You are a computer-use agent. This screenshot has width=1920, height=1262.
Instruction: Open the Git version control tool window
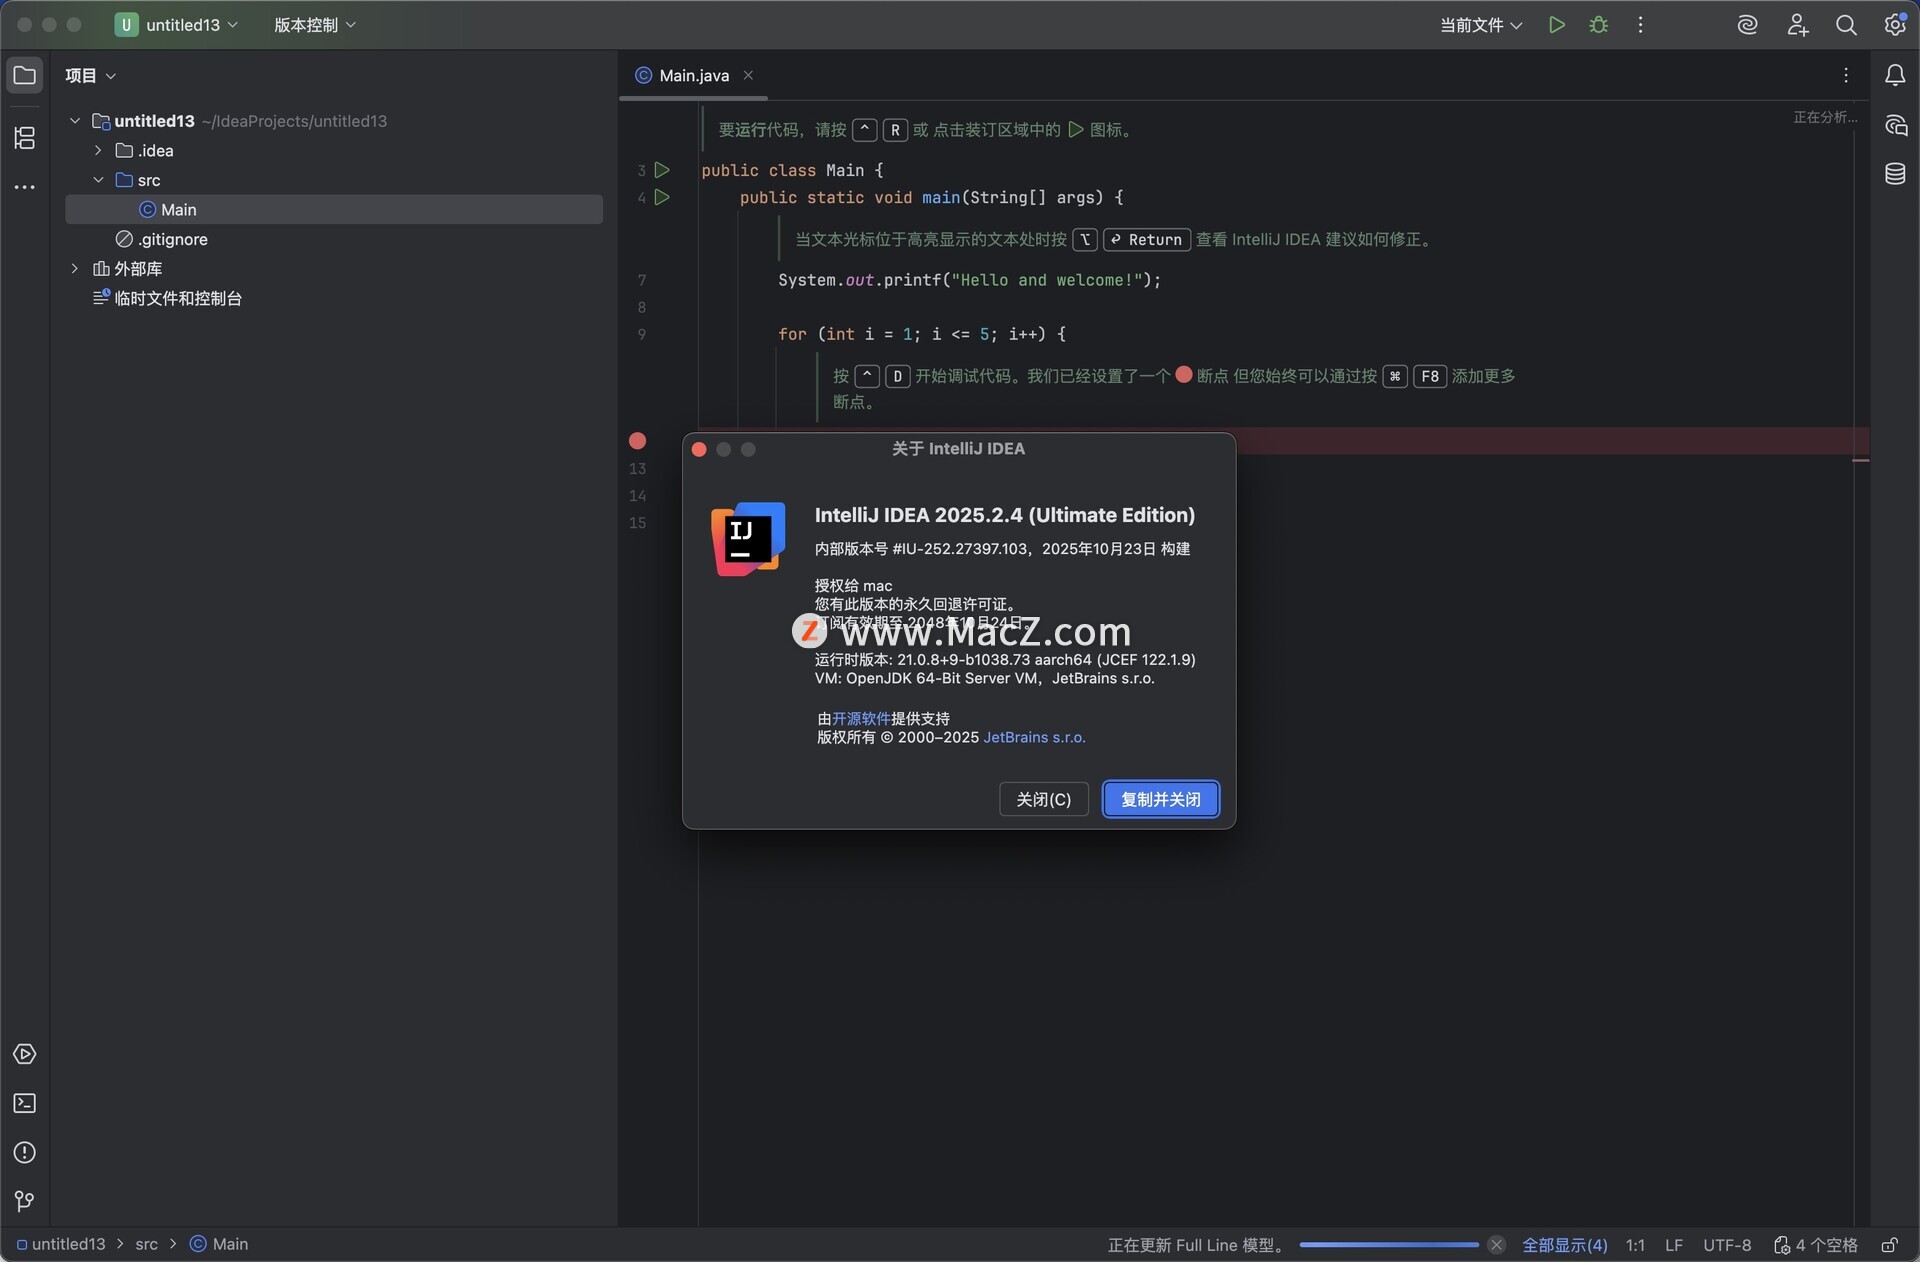(25, 1201)
